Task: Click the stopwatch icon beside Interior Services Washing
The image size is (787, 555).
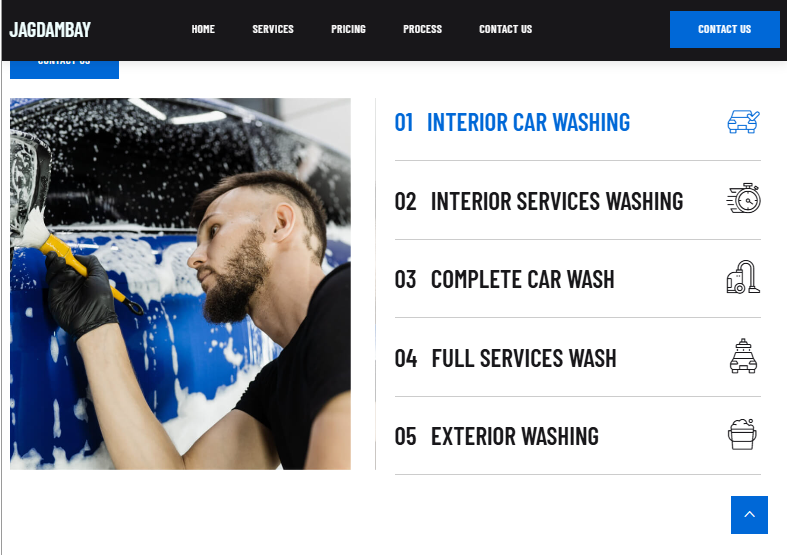Action: [743, 198]
